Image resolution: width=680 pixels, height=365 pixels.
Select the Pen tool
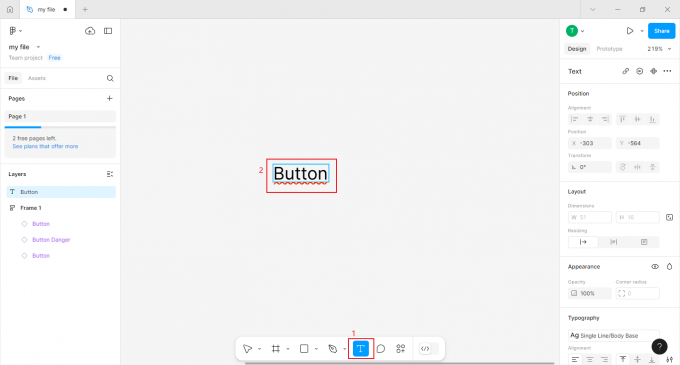click(x=333, y=349)
